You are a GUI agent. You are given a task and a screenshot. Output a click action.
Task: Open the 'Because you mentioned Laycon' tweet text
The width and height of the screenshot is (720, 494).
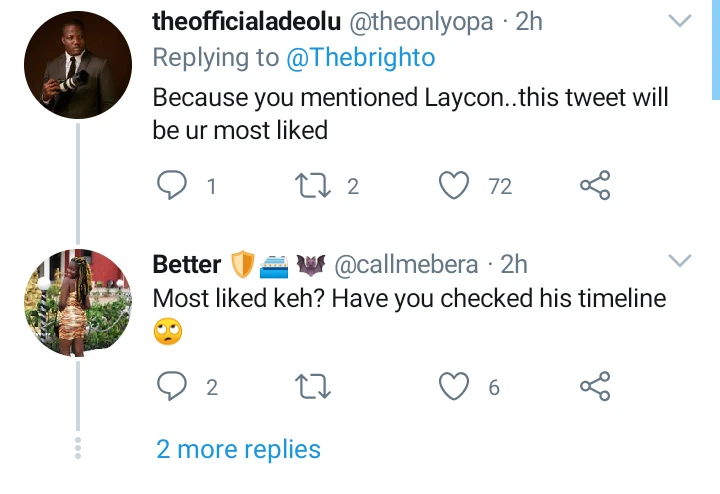pyautogui.click(x=410, y=113)
